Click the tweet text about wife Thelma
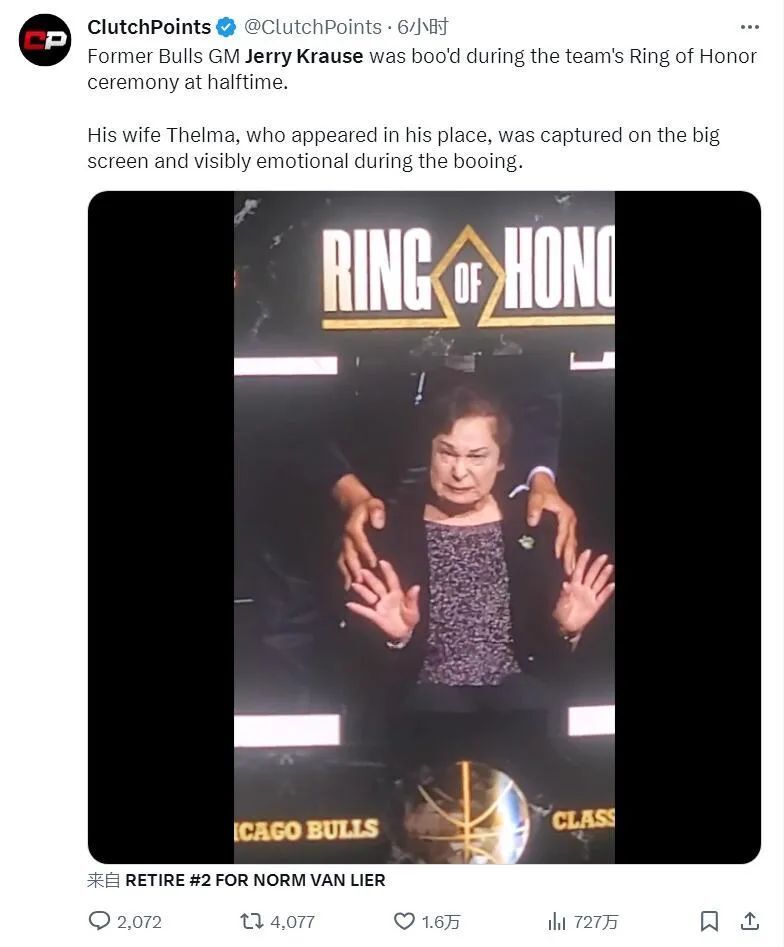The image size is (784, 947). pyautogui.click(x=403, y=148)
